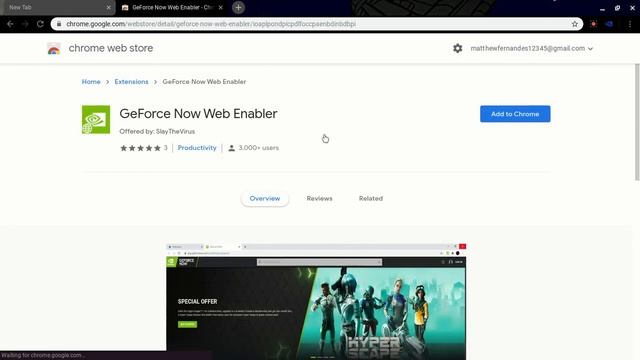The width and height of the screenshot is (640, 360).
Task: Reload the page with the refresh icon
Action: pyautogui.click(x=40, y=24)
